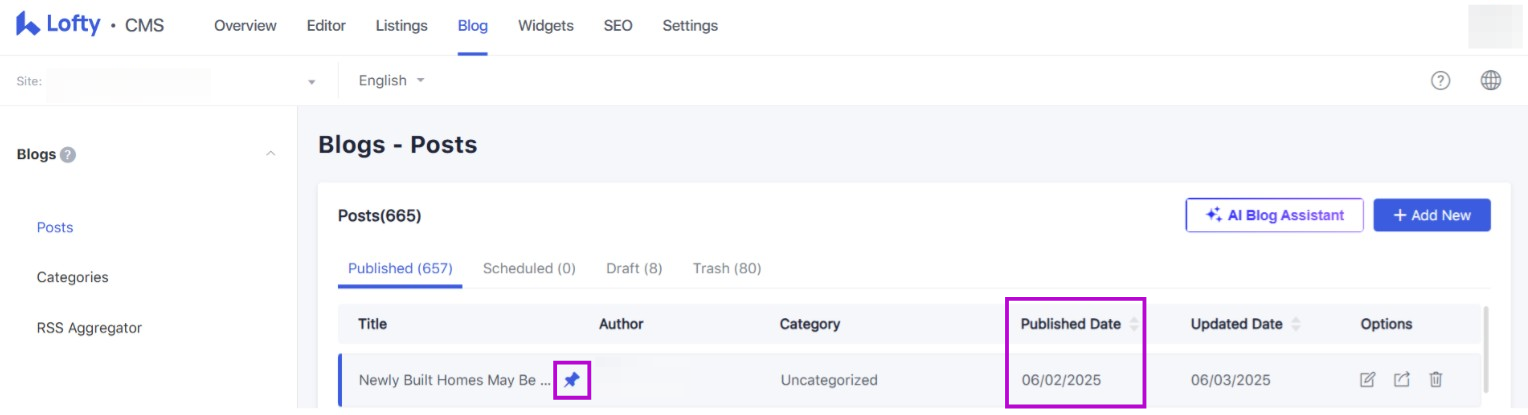Sort posts by Published Date
Viewport: 1528px width, 415px height.
(1133, 324)
